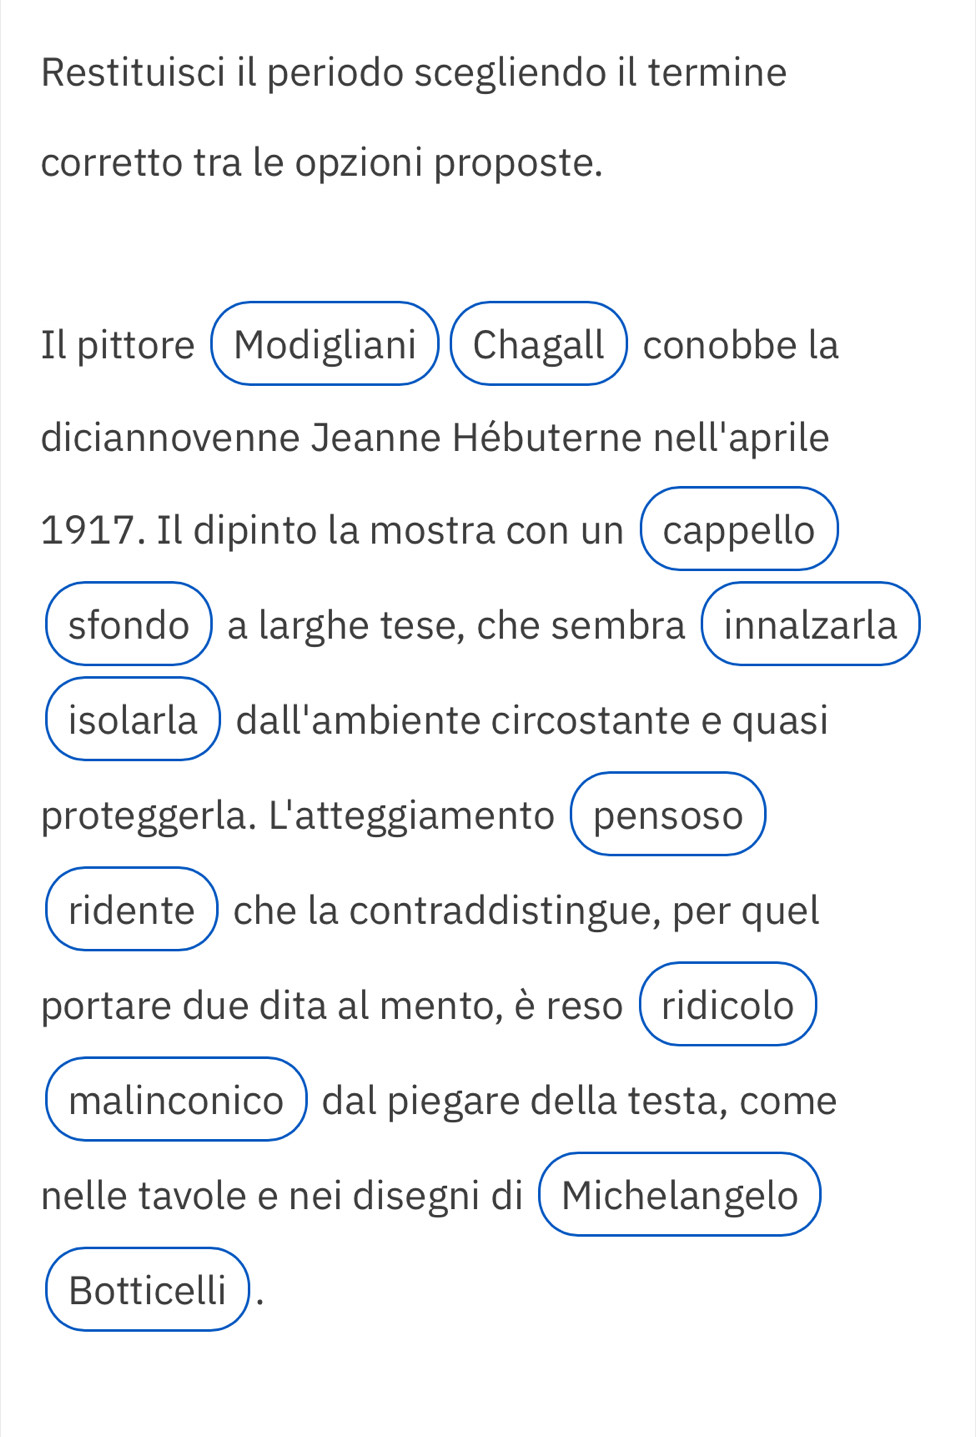Select pensoso as the attitude
Viewport: 976px width, 1437px height.
click(x=668, y=814)
